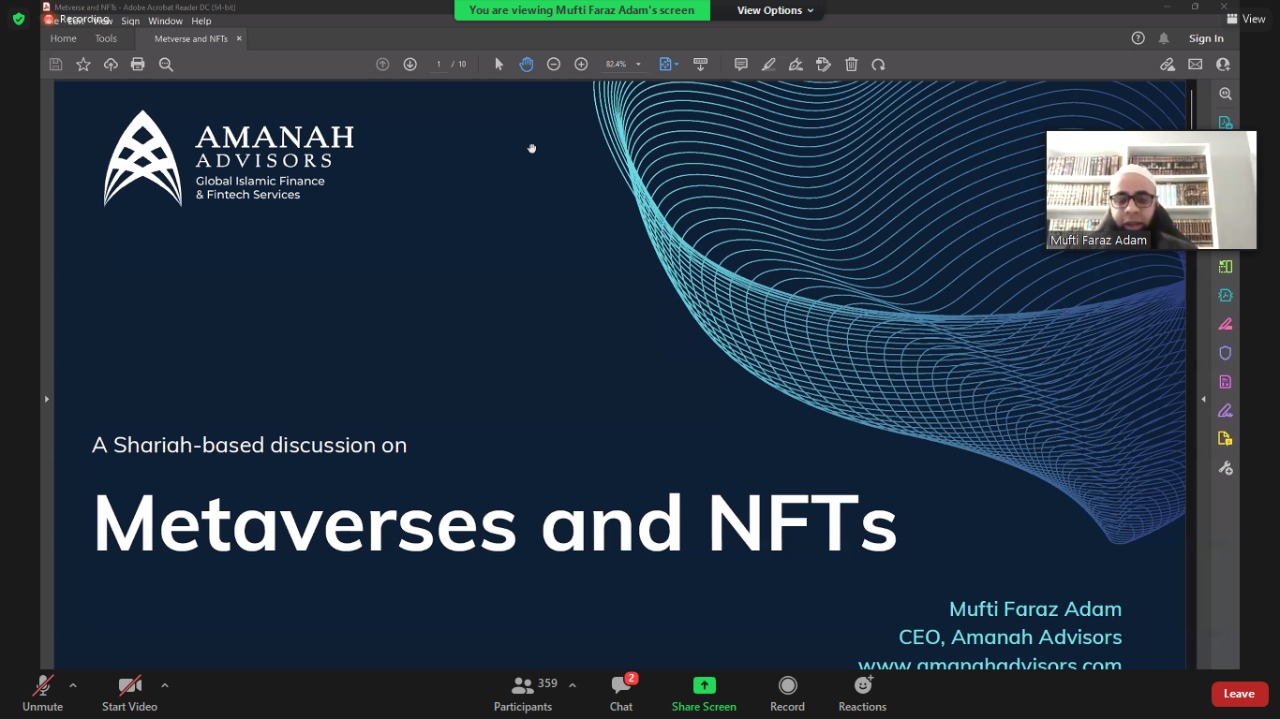Leave the meeting
The height and width of the screenshot is (719, 1280).
(x=1239, y=694)
